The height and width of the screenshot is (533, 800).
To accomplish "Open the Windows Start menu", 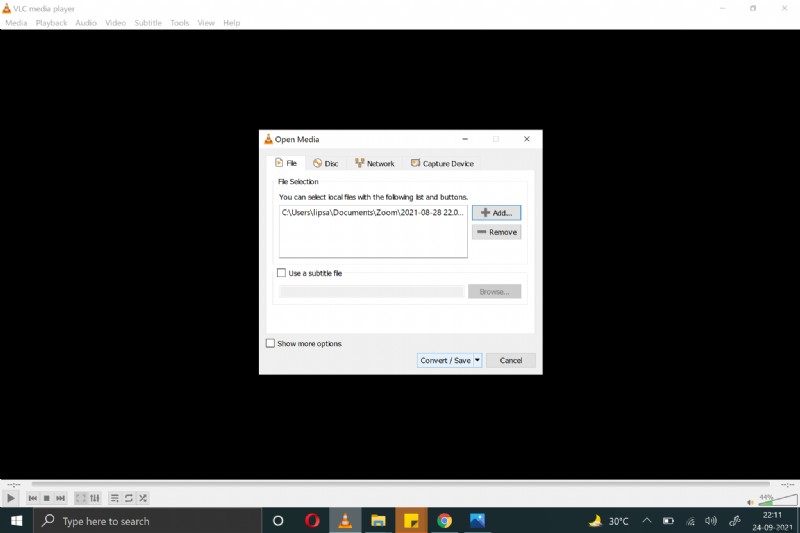I will (x=16, y=521).
